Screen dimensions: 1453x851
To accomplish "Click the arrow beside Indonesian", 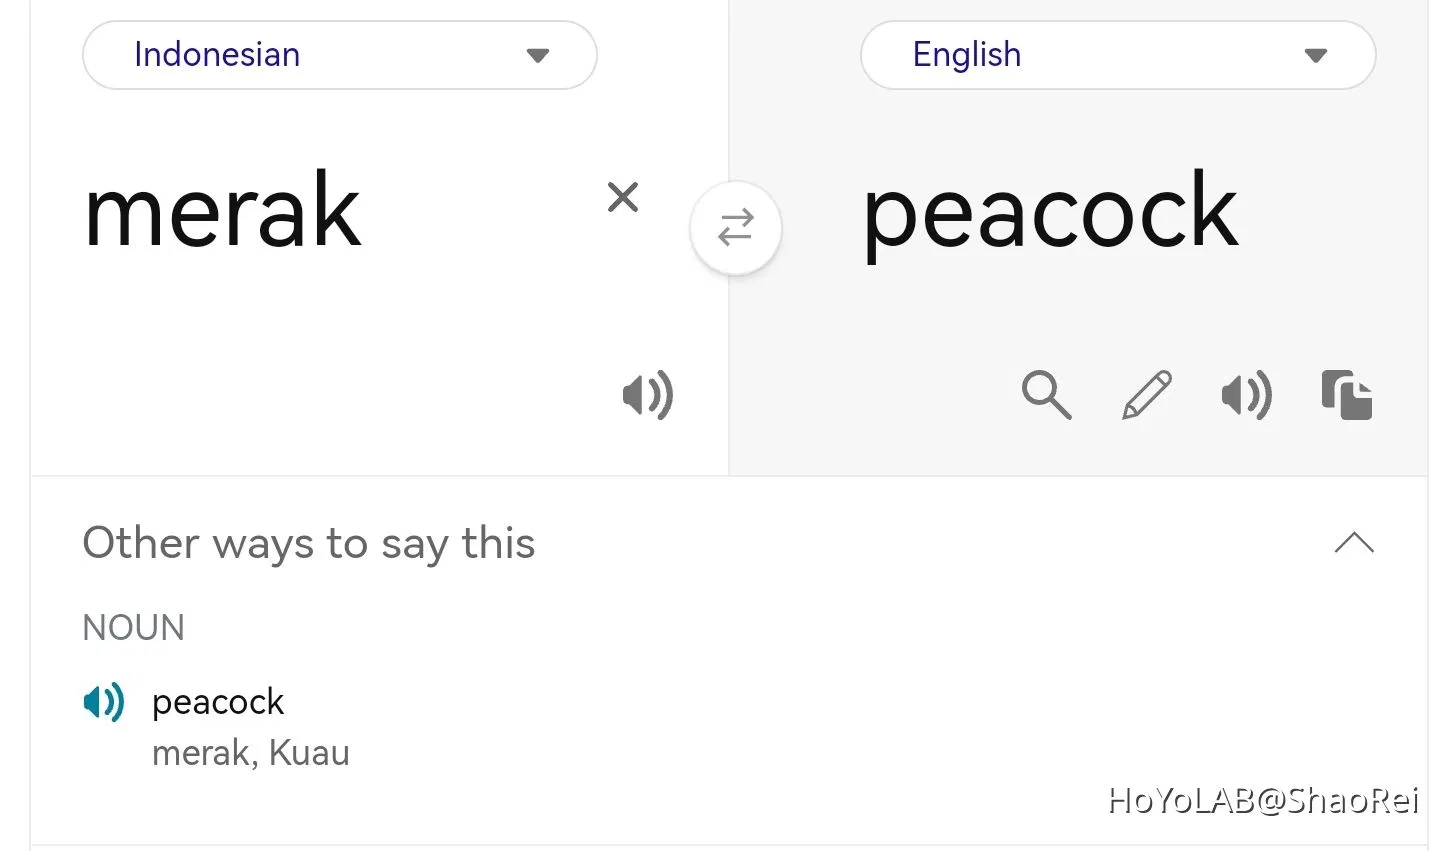I will (538, 56).
